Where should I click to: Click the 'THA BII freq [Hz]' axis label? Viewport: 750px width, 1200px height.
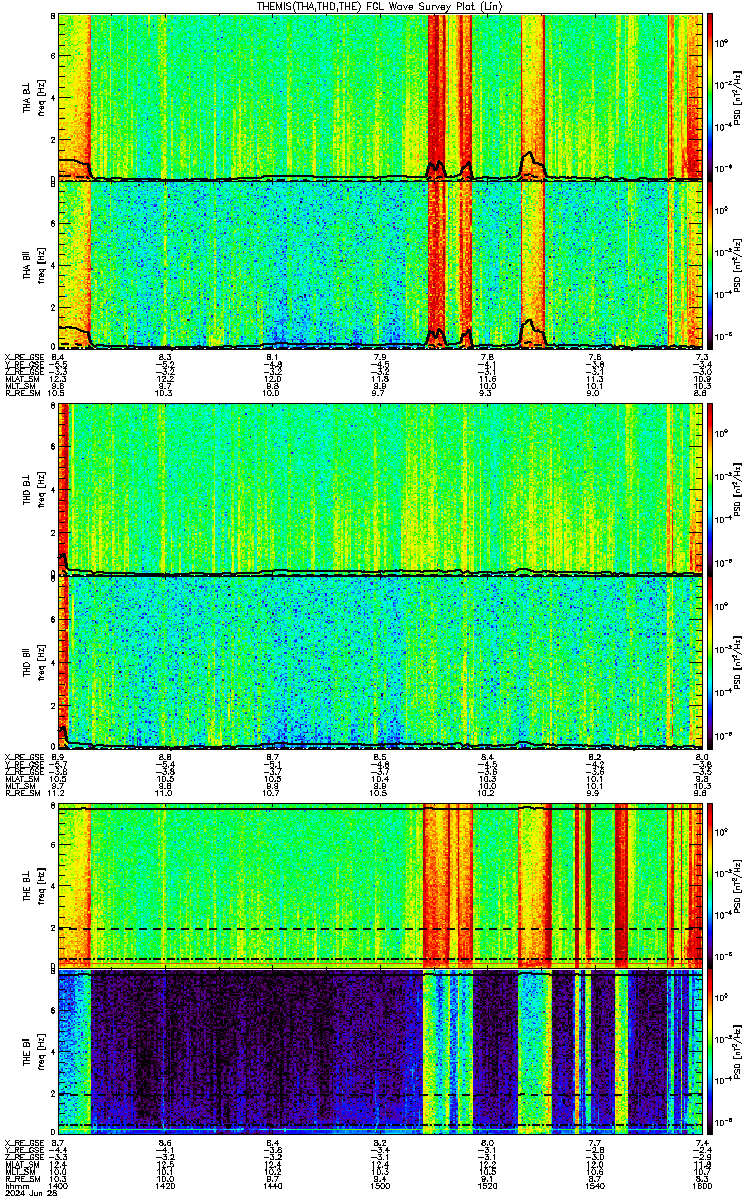[x=35, y=264]
